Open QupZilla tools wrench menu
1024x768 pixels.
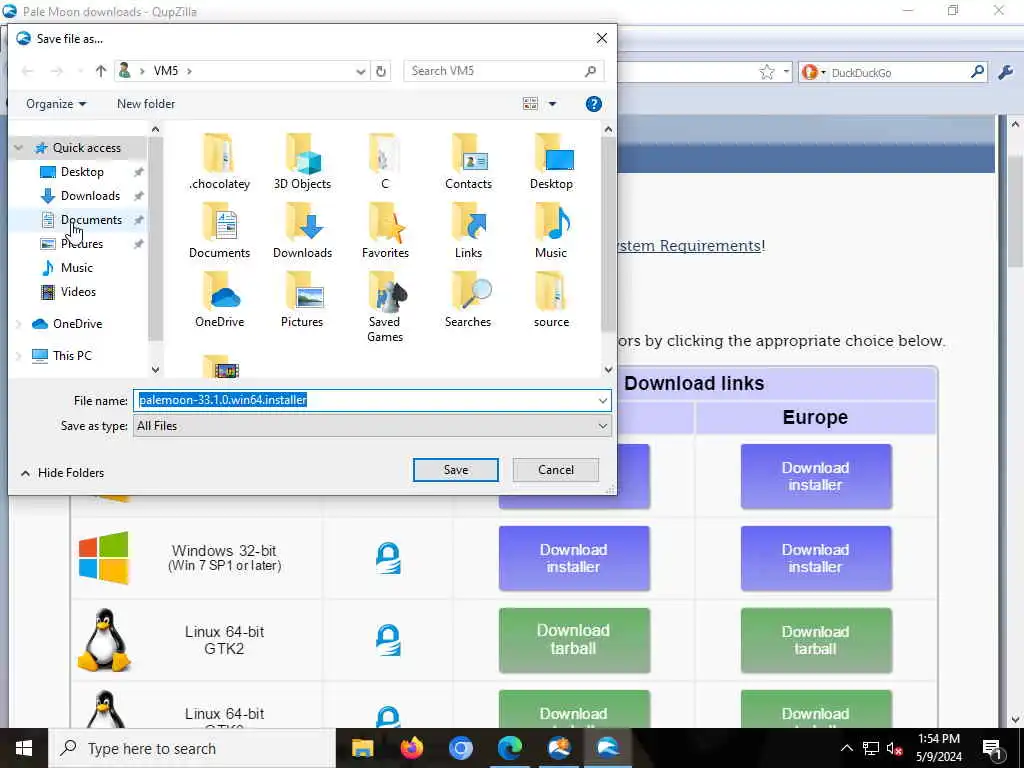click(x=1006, y=72)
